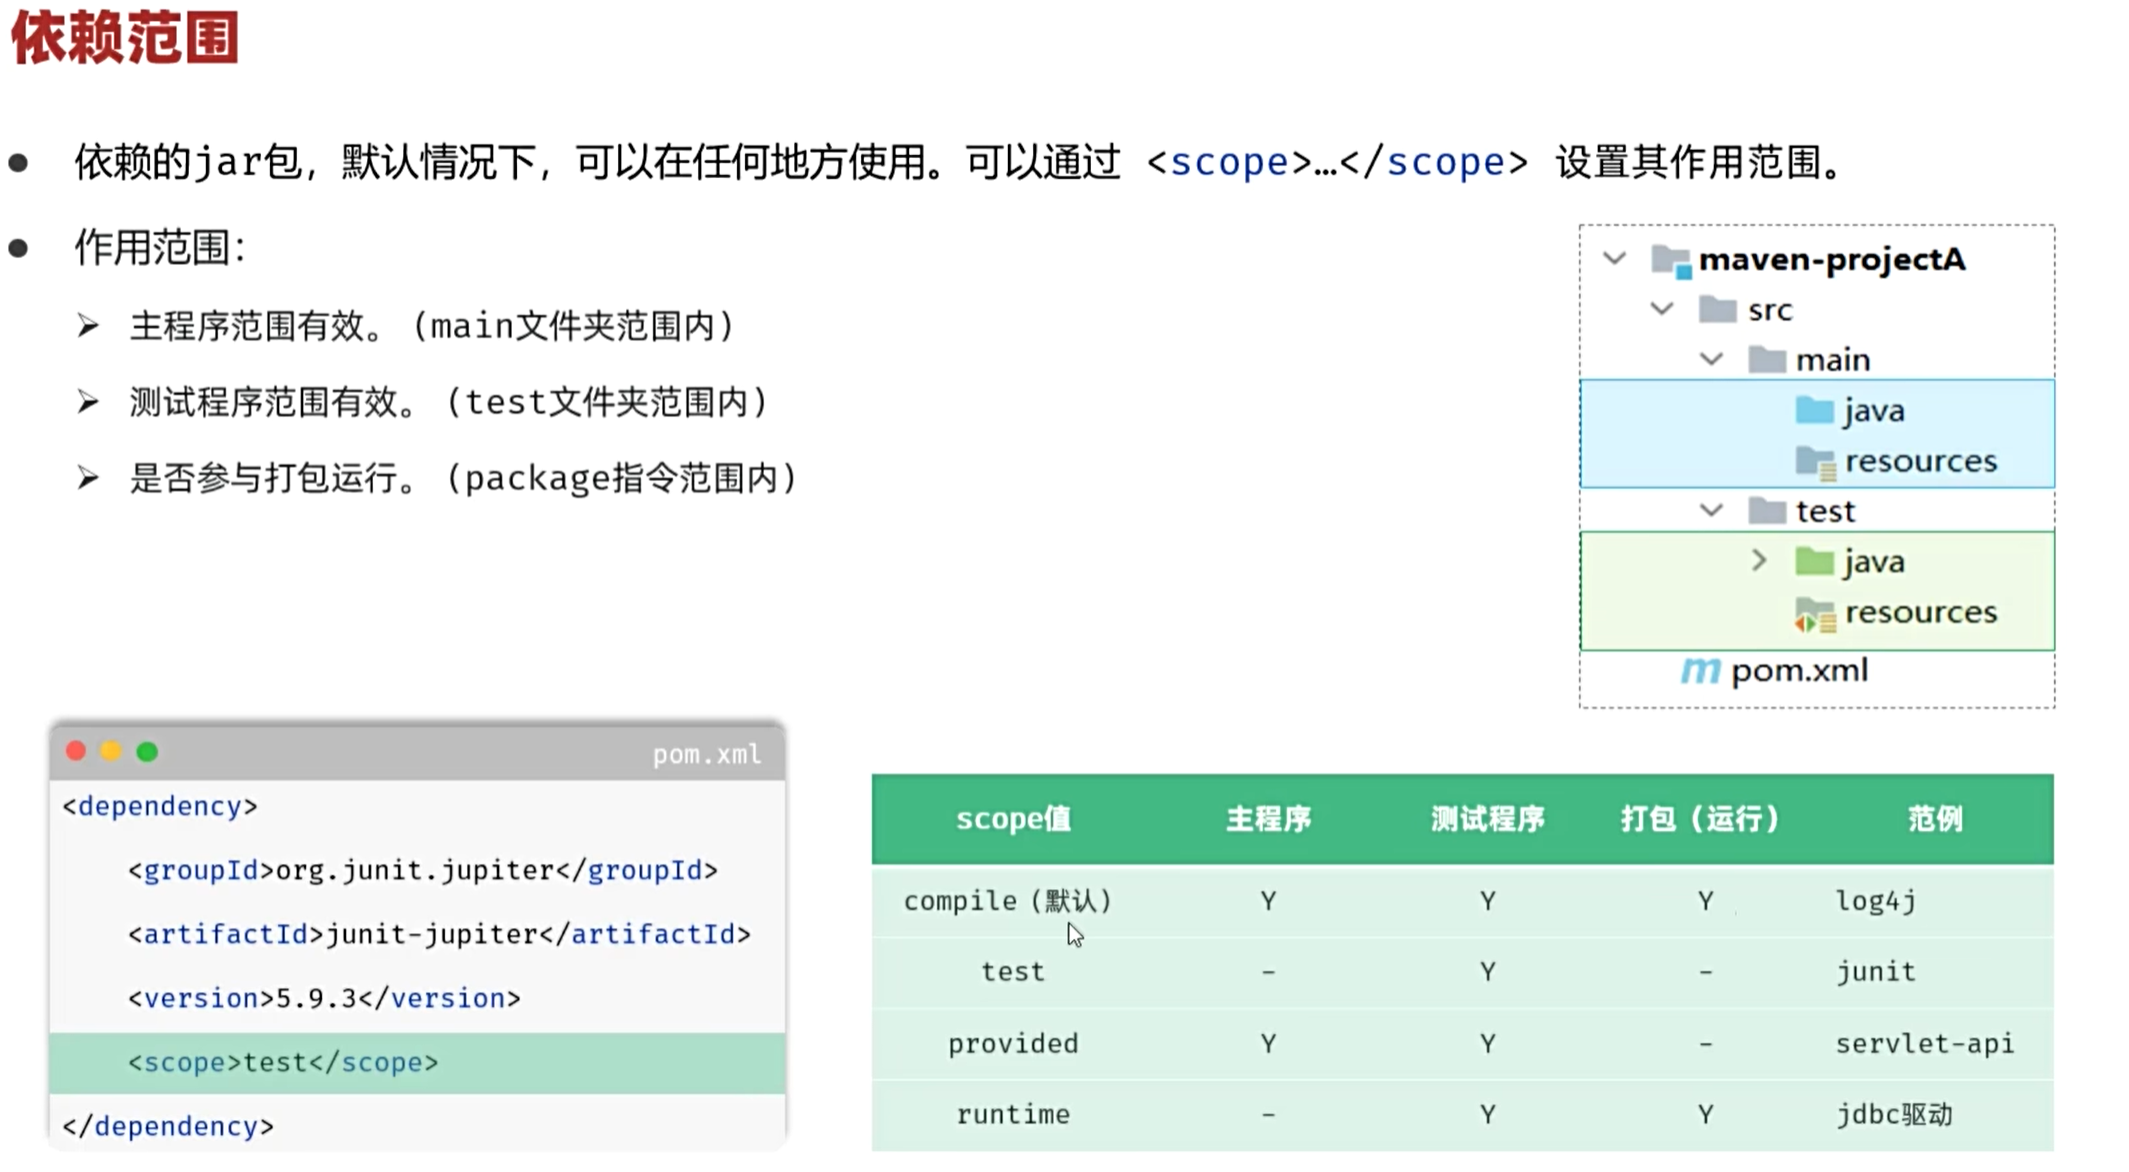Image resolution: width=2129 pixels, height=1172 pixels.
Task: Click the highlighted scope test line
Action: click(x=283, y=1062)
